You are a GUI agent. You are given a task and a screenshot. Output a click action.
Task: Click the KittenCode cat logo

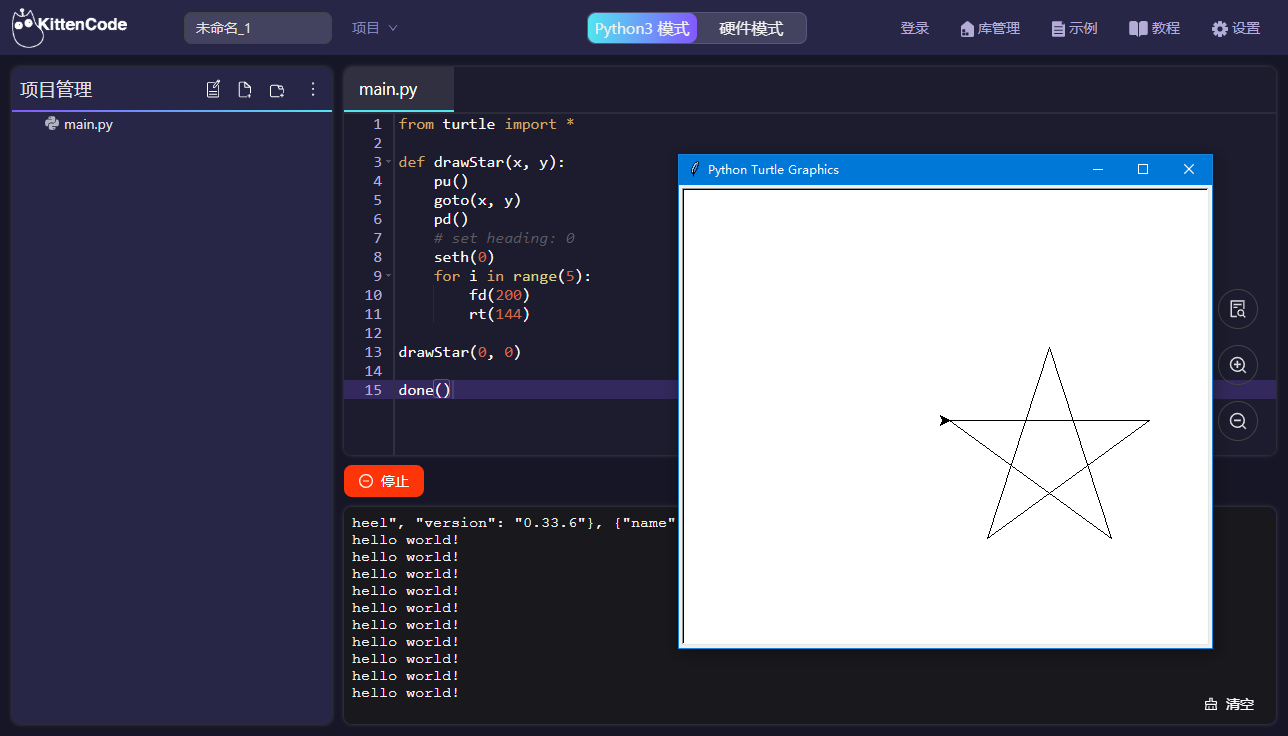(x=28, y=28)
